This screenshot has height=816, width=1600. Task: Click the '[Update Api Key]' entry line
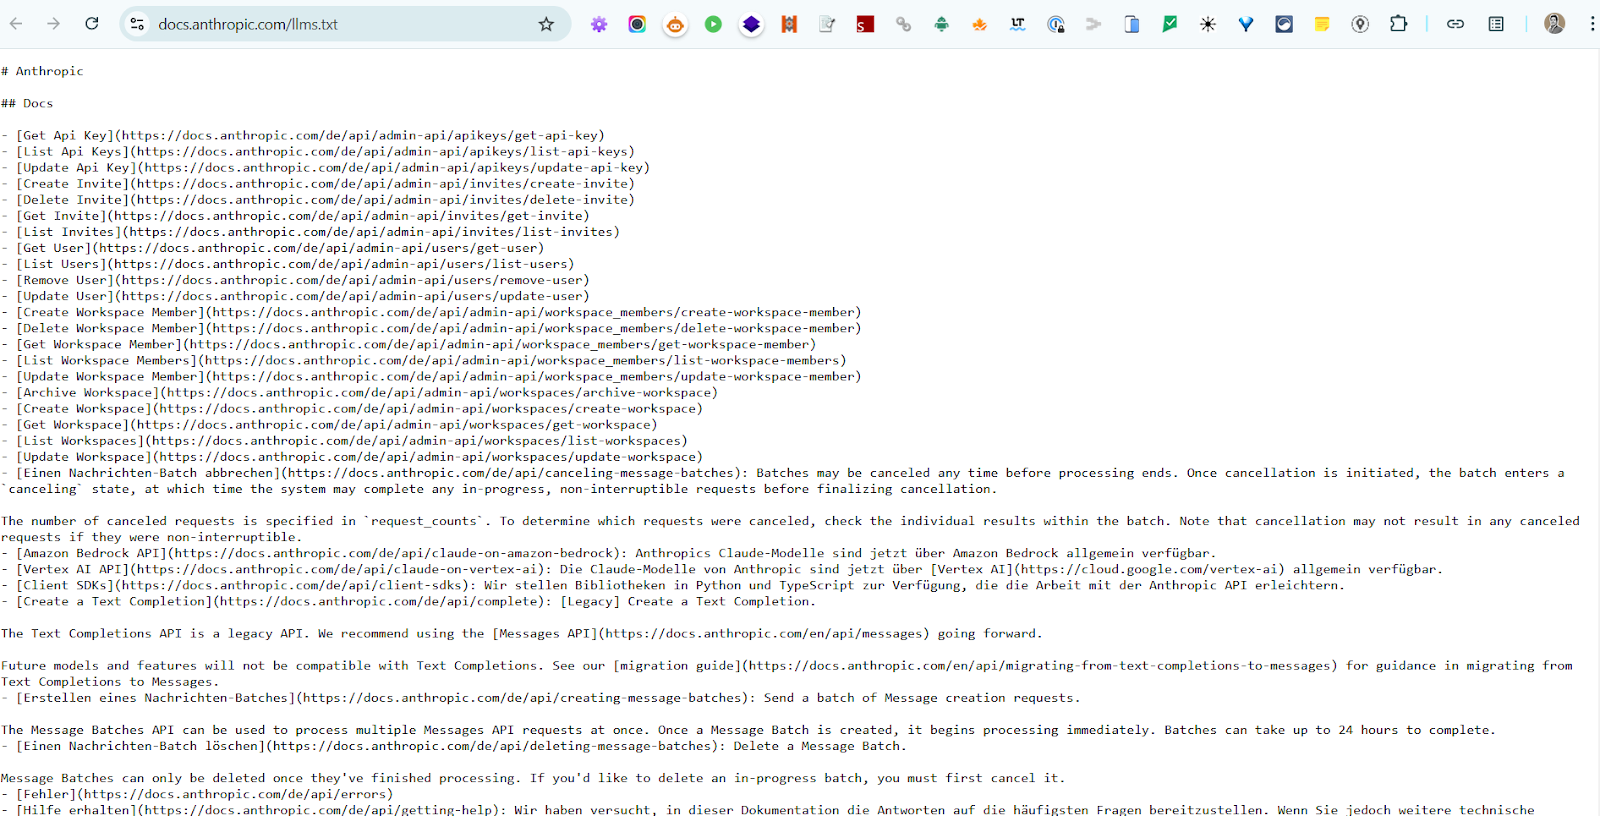click(x=325, y=167)
